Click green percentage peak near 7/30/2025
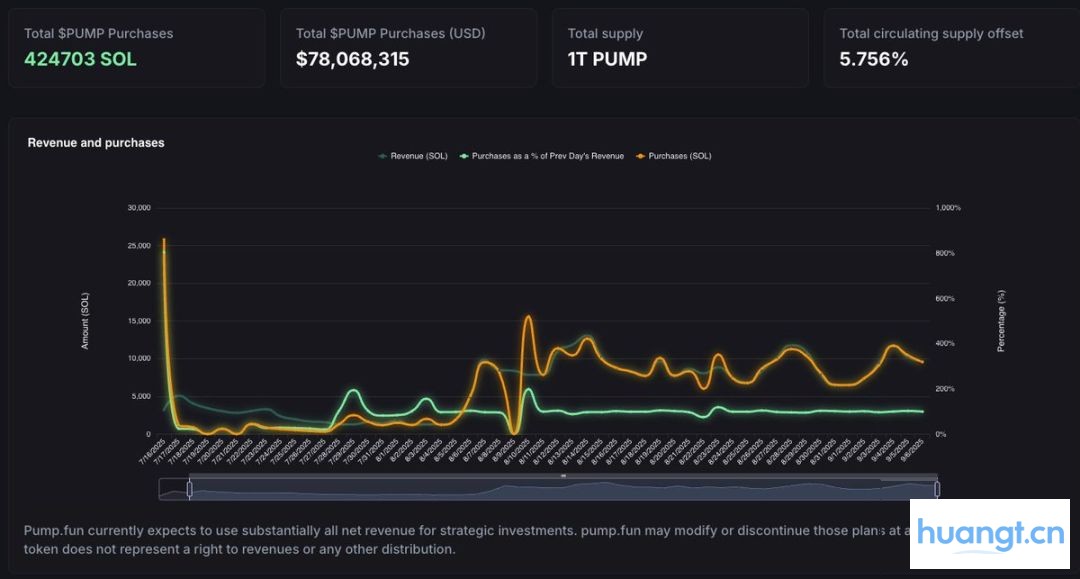The height and width of the screenshot is (579, 1080). point(353,391)
